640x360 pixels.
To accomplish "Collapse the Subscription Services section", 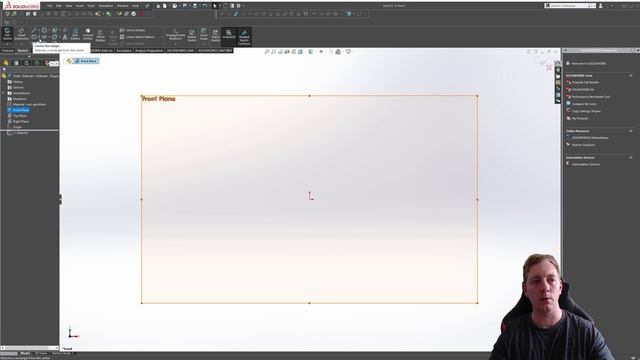I will (631, 158).
